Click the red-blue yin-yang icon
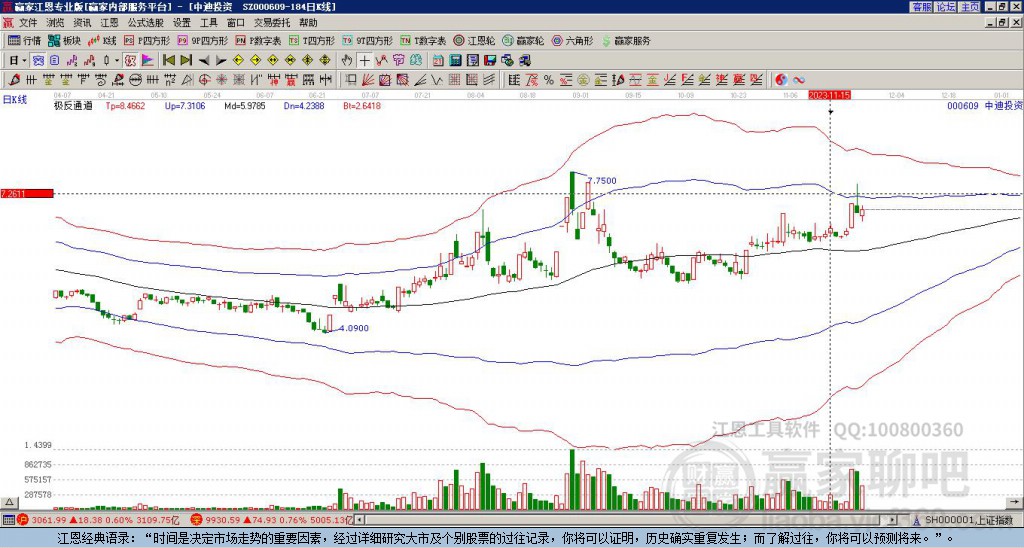This screenshot has width=1024, height=548. click(x=781, y=80)
